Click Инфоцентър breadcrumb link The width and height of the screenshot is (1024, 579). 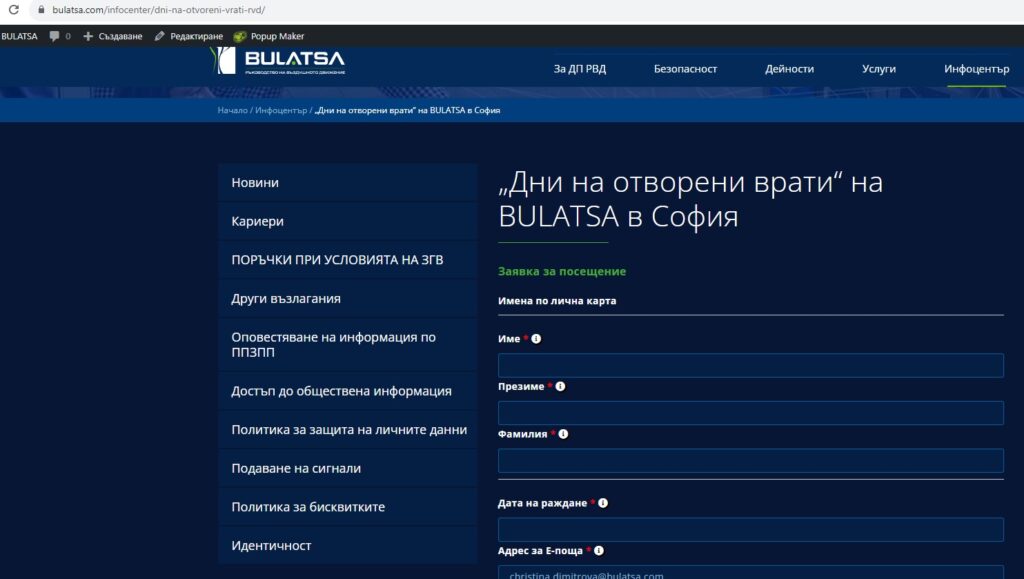coord(281,110)
